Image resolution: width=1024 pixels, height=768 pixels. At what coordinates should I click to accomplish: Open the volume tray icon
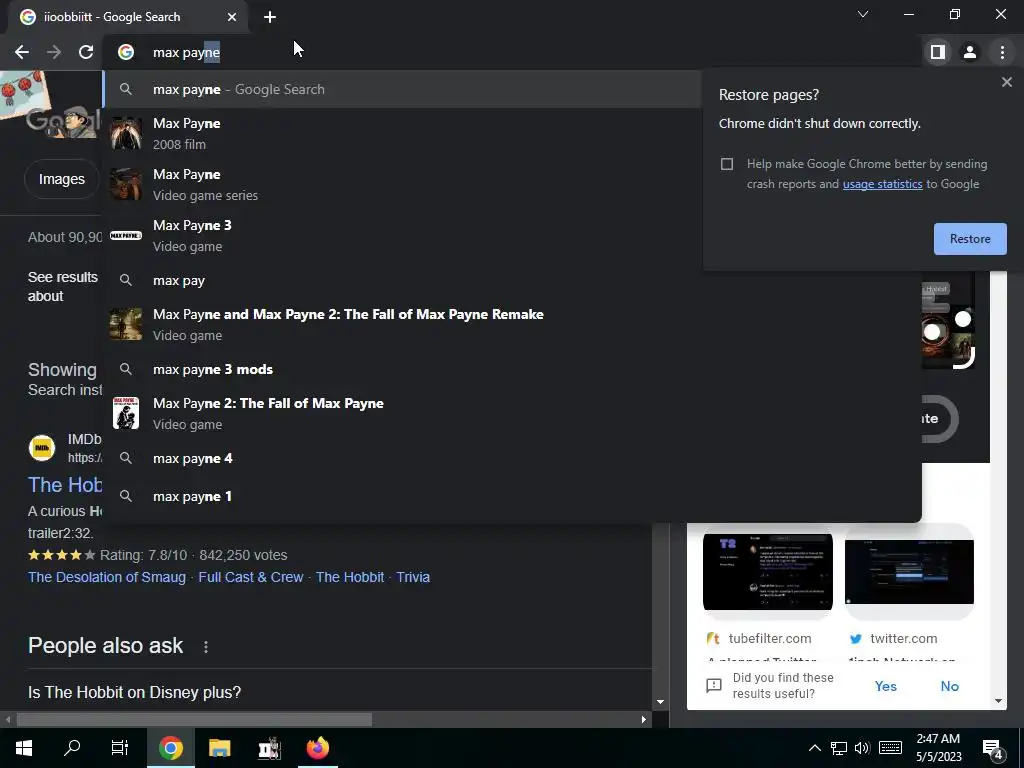[x=862, y=748]
